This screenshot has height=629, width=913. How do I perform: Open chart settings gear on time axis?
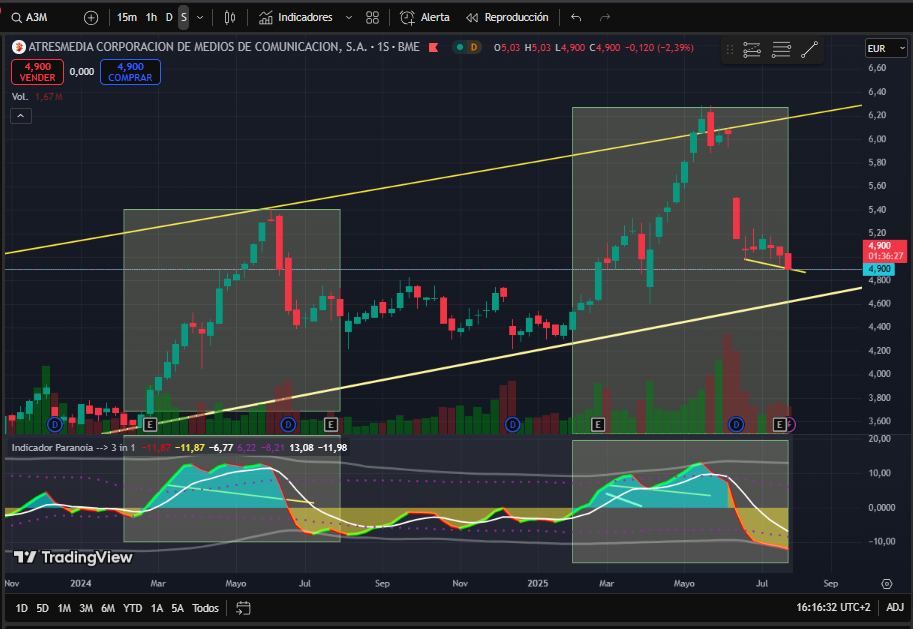[886, 584]
